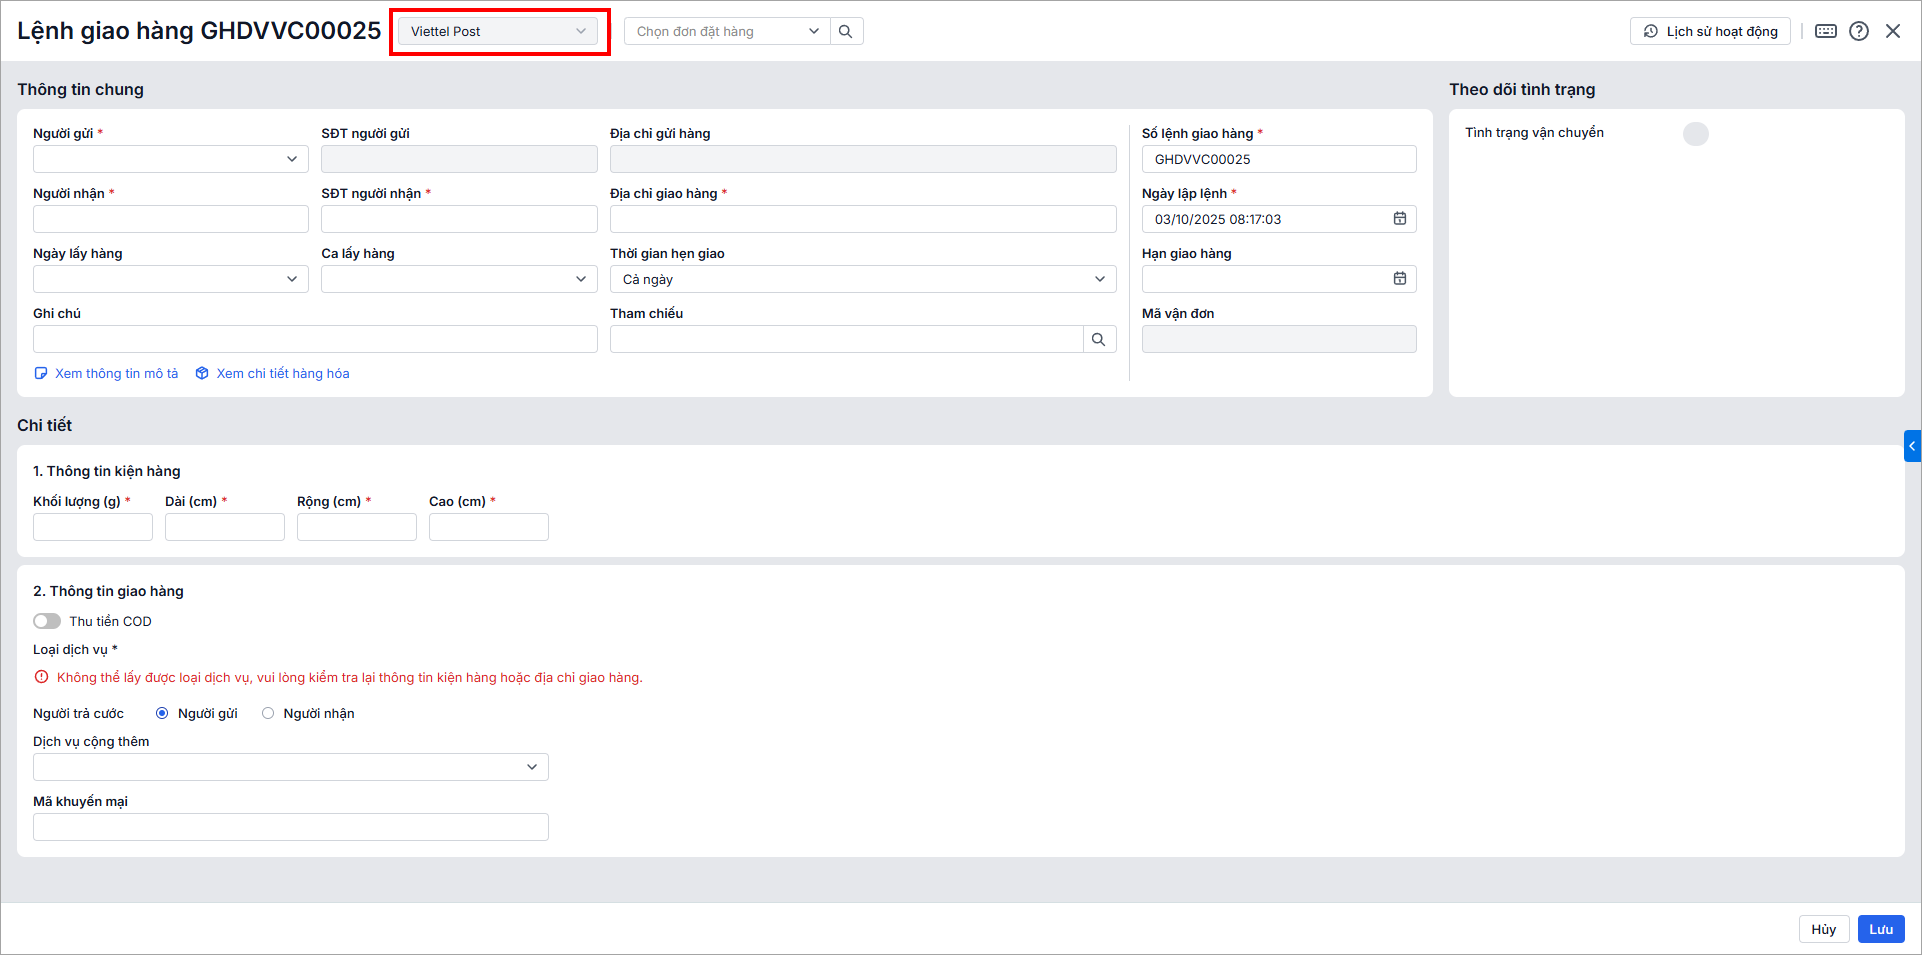The image size is (1922, 955).
Task: Select Người gửi as freight payer
Action: tap(162, 713)
